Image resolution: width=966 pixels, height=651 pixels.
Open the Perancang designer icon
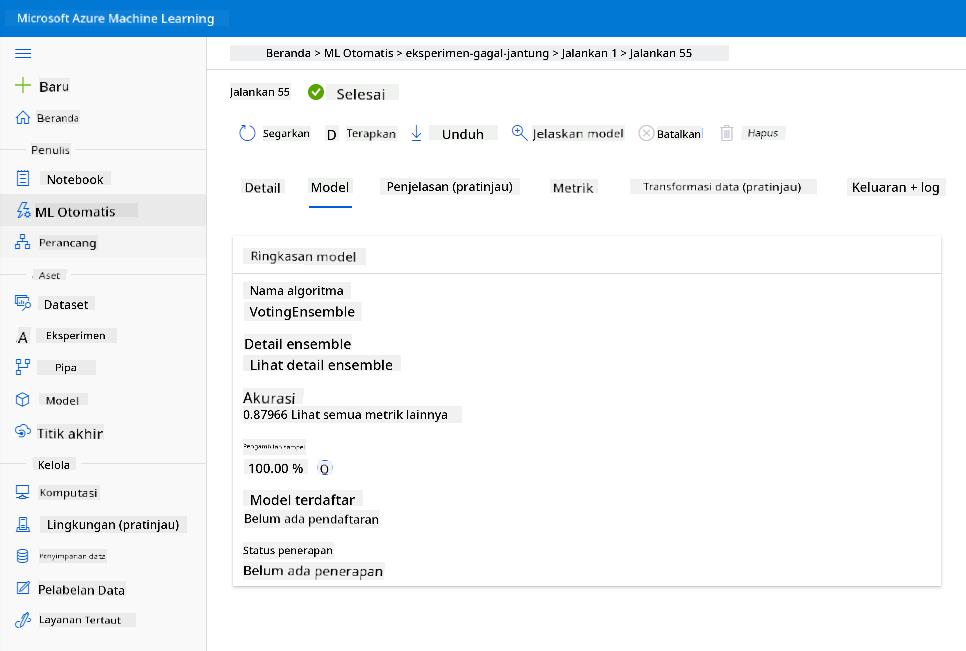pos(23,242)
